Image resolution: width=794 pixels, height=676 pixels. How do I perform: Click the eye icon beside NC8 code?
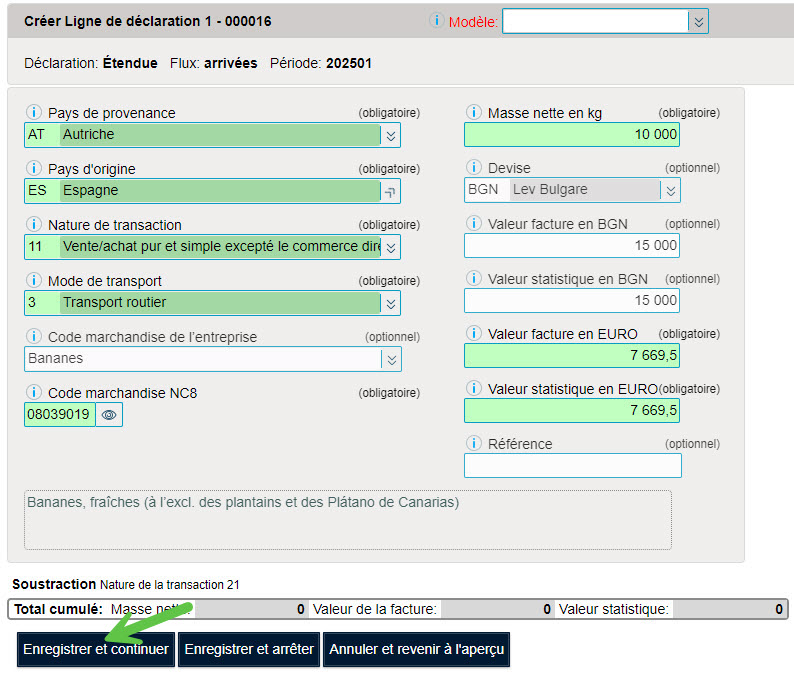[109, 415]
